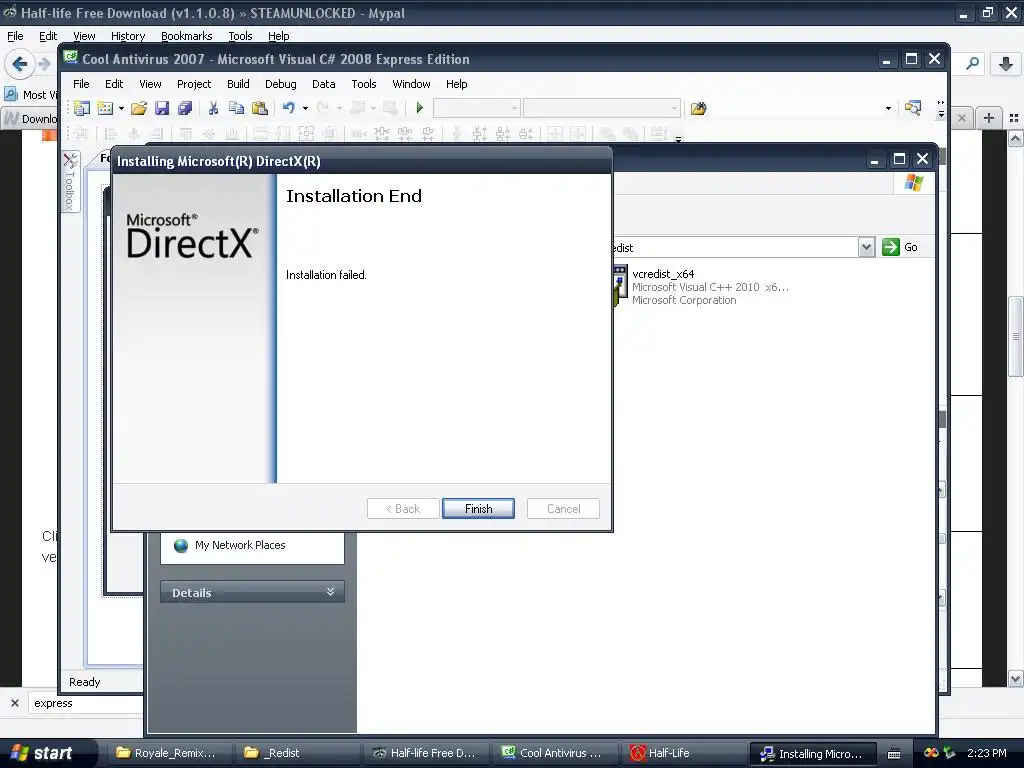Open the Project menu
Image resolution: width=1024 pixels, height=768 pixels.
pos(194,84)
